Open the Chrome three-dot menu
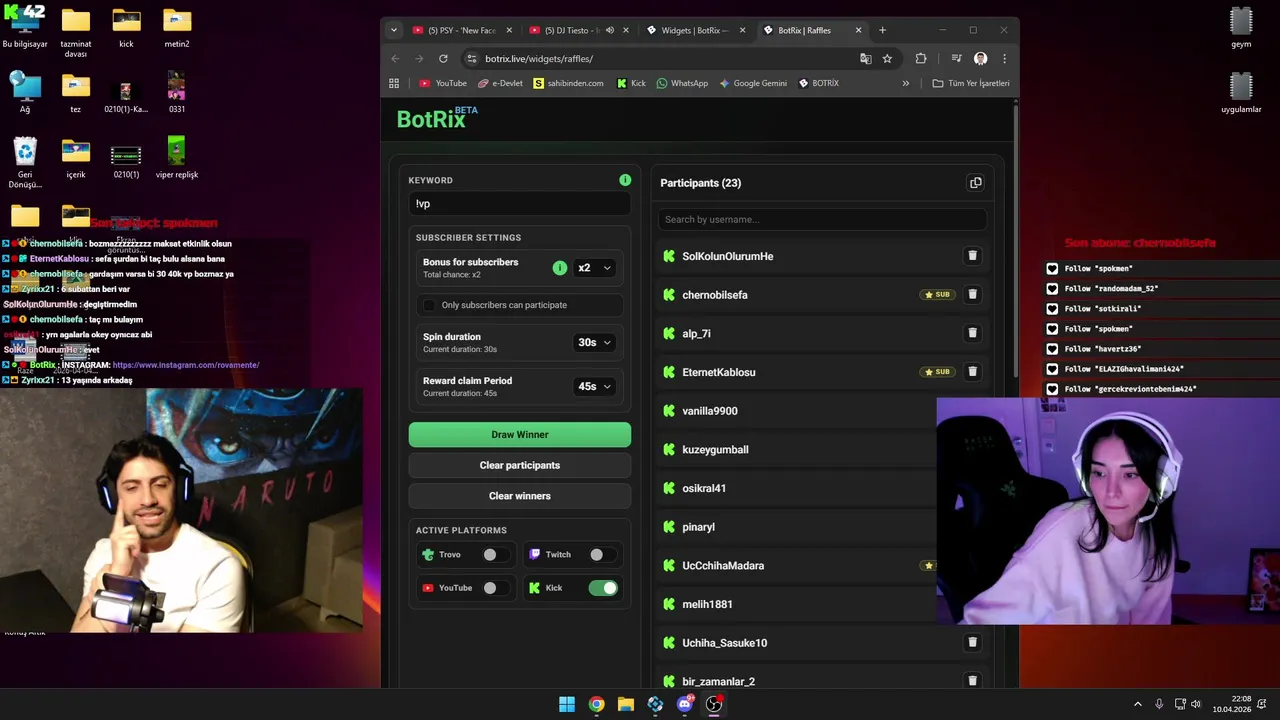The width and height of the screenshot is (1280, 720). tap(1004, 59)
